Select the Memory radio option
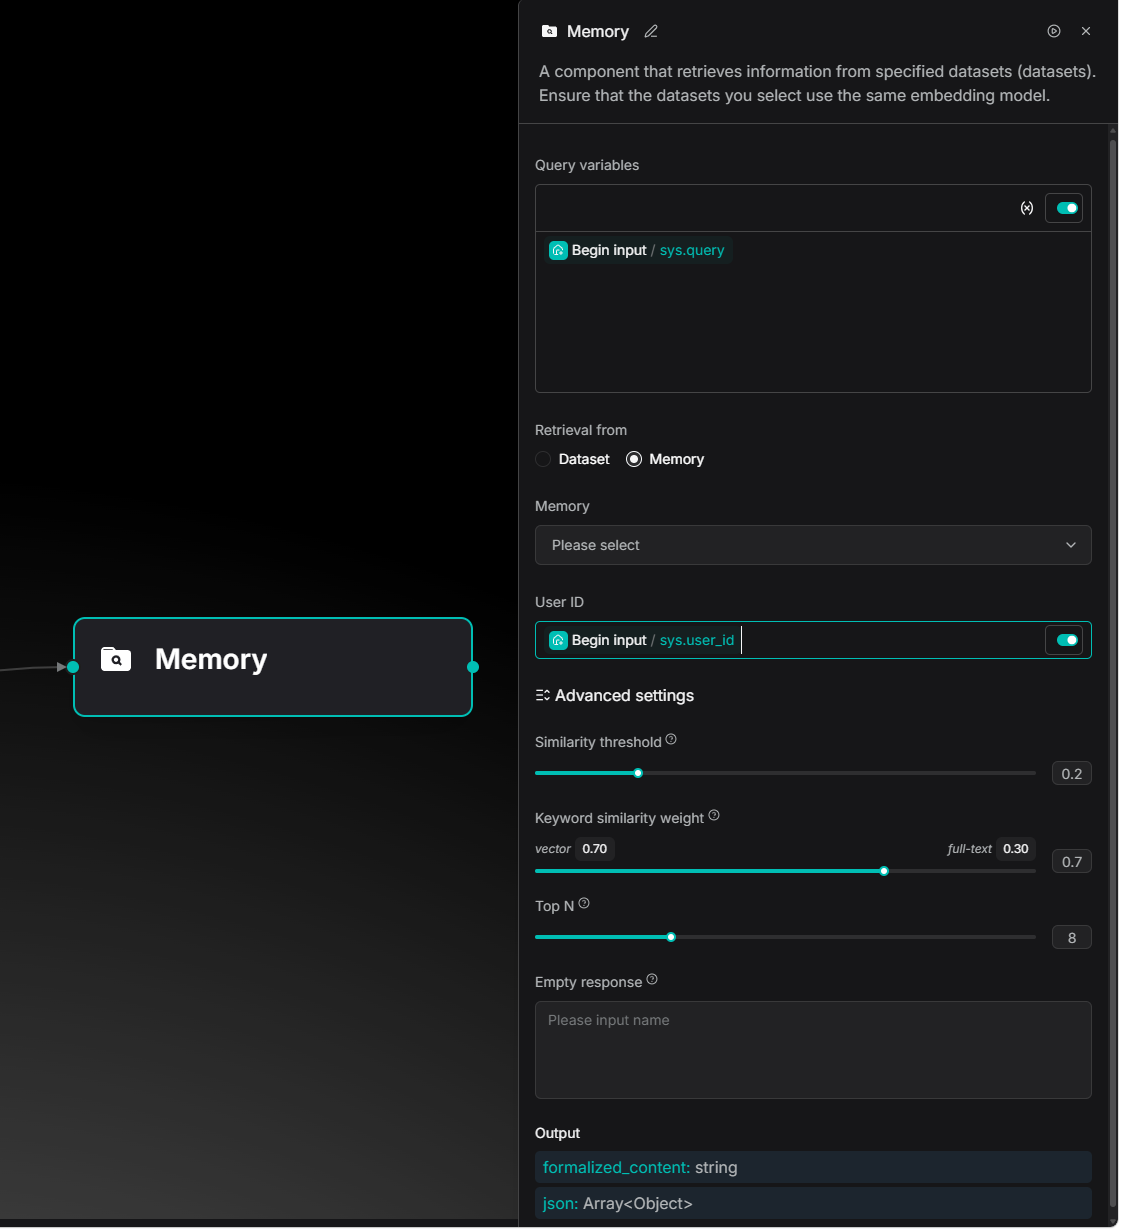The width and height of the screenshot is (1121, 1230). (x=634, y=460)
